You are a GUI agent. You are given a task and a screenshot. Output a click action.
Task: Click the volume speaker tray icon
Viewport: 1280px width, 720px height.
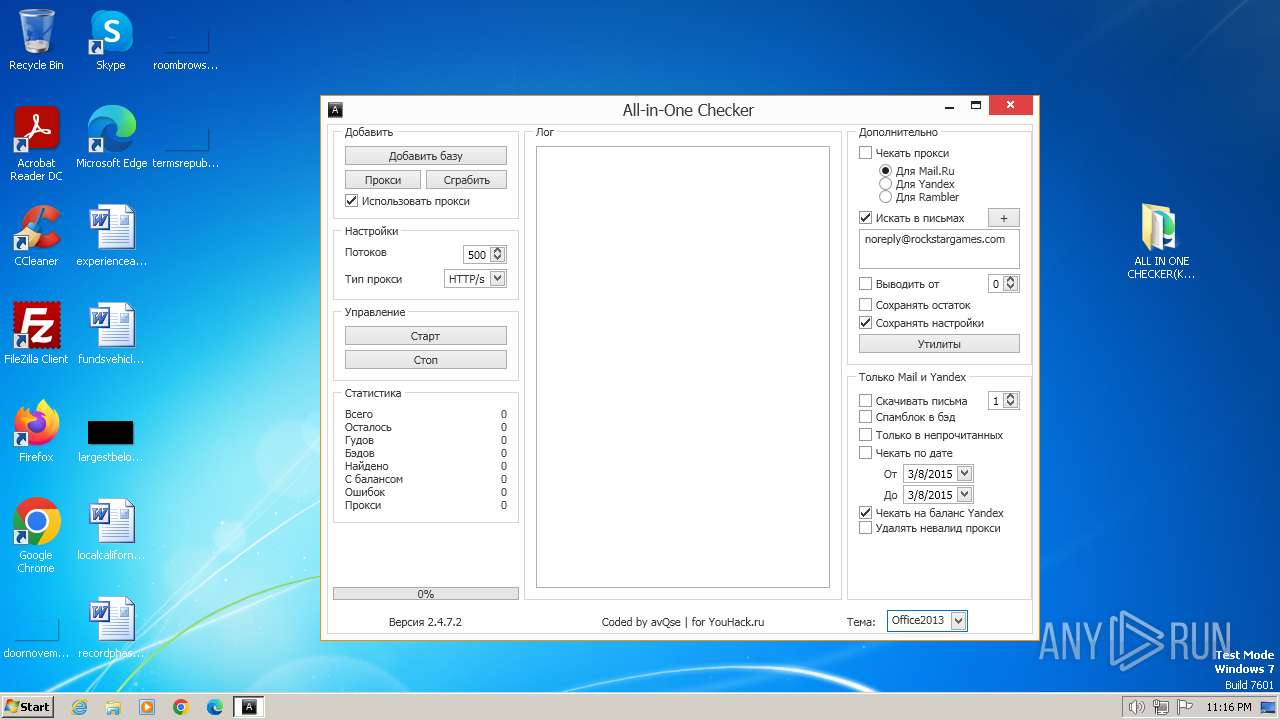tap(1137, 707)
